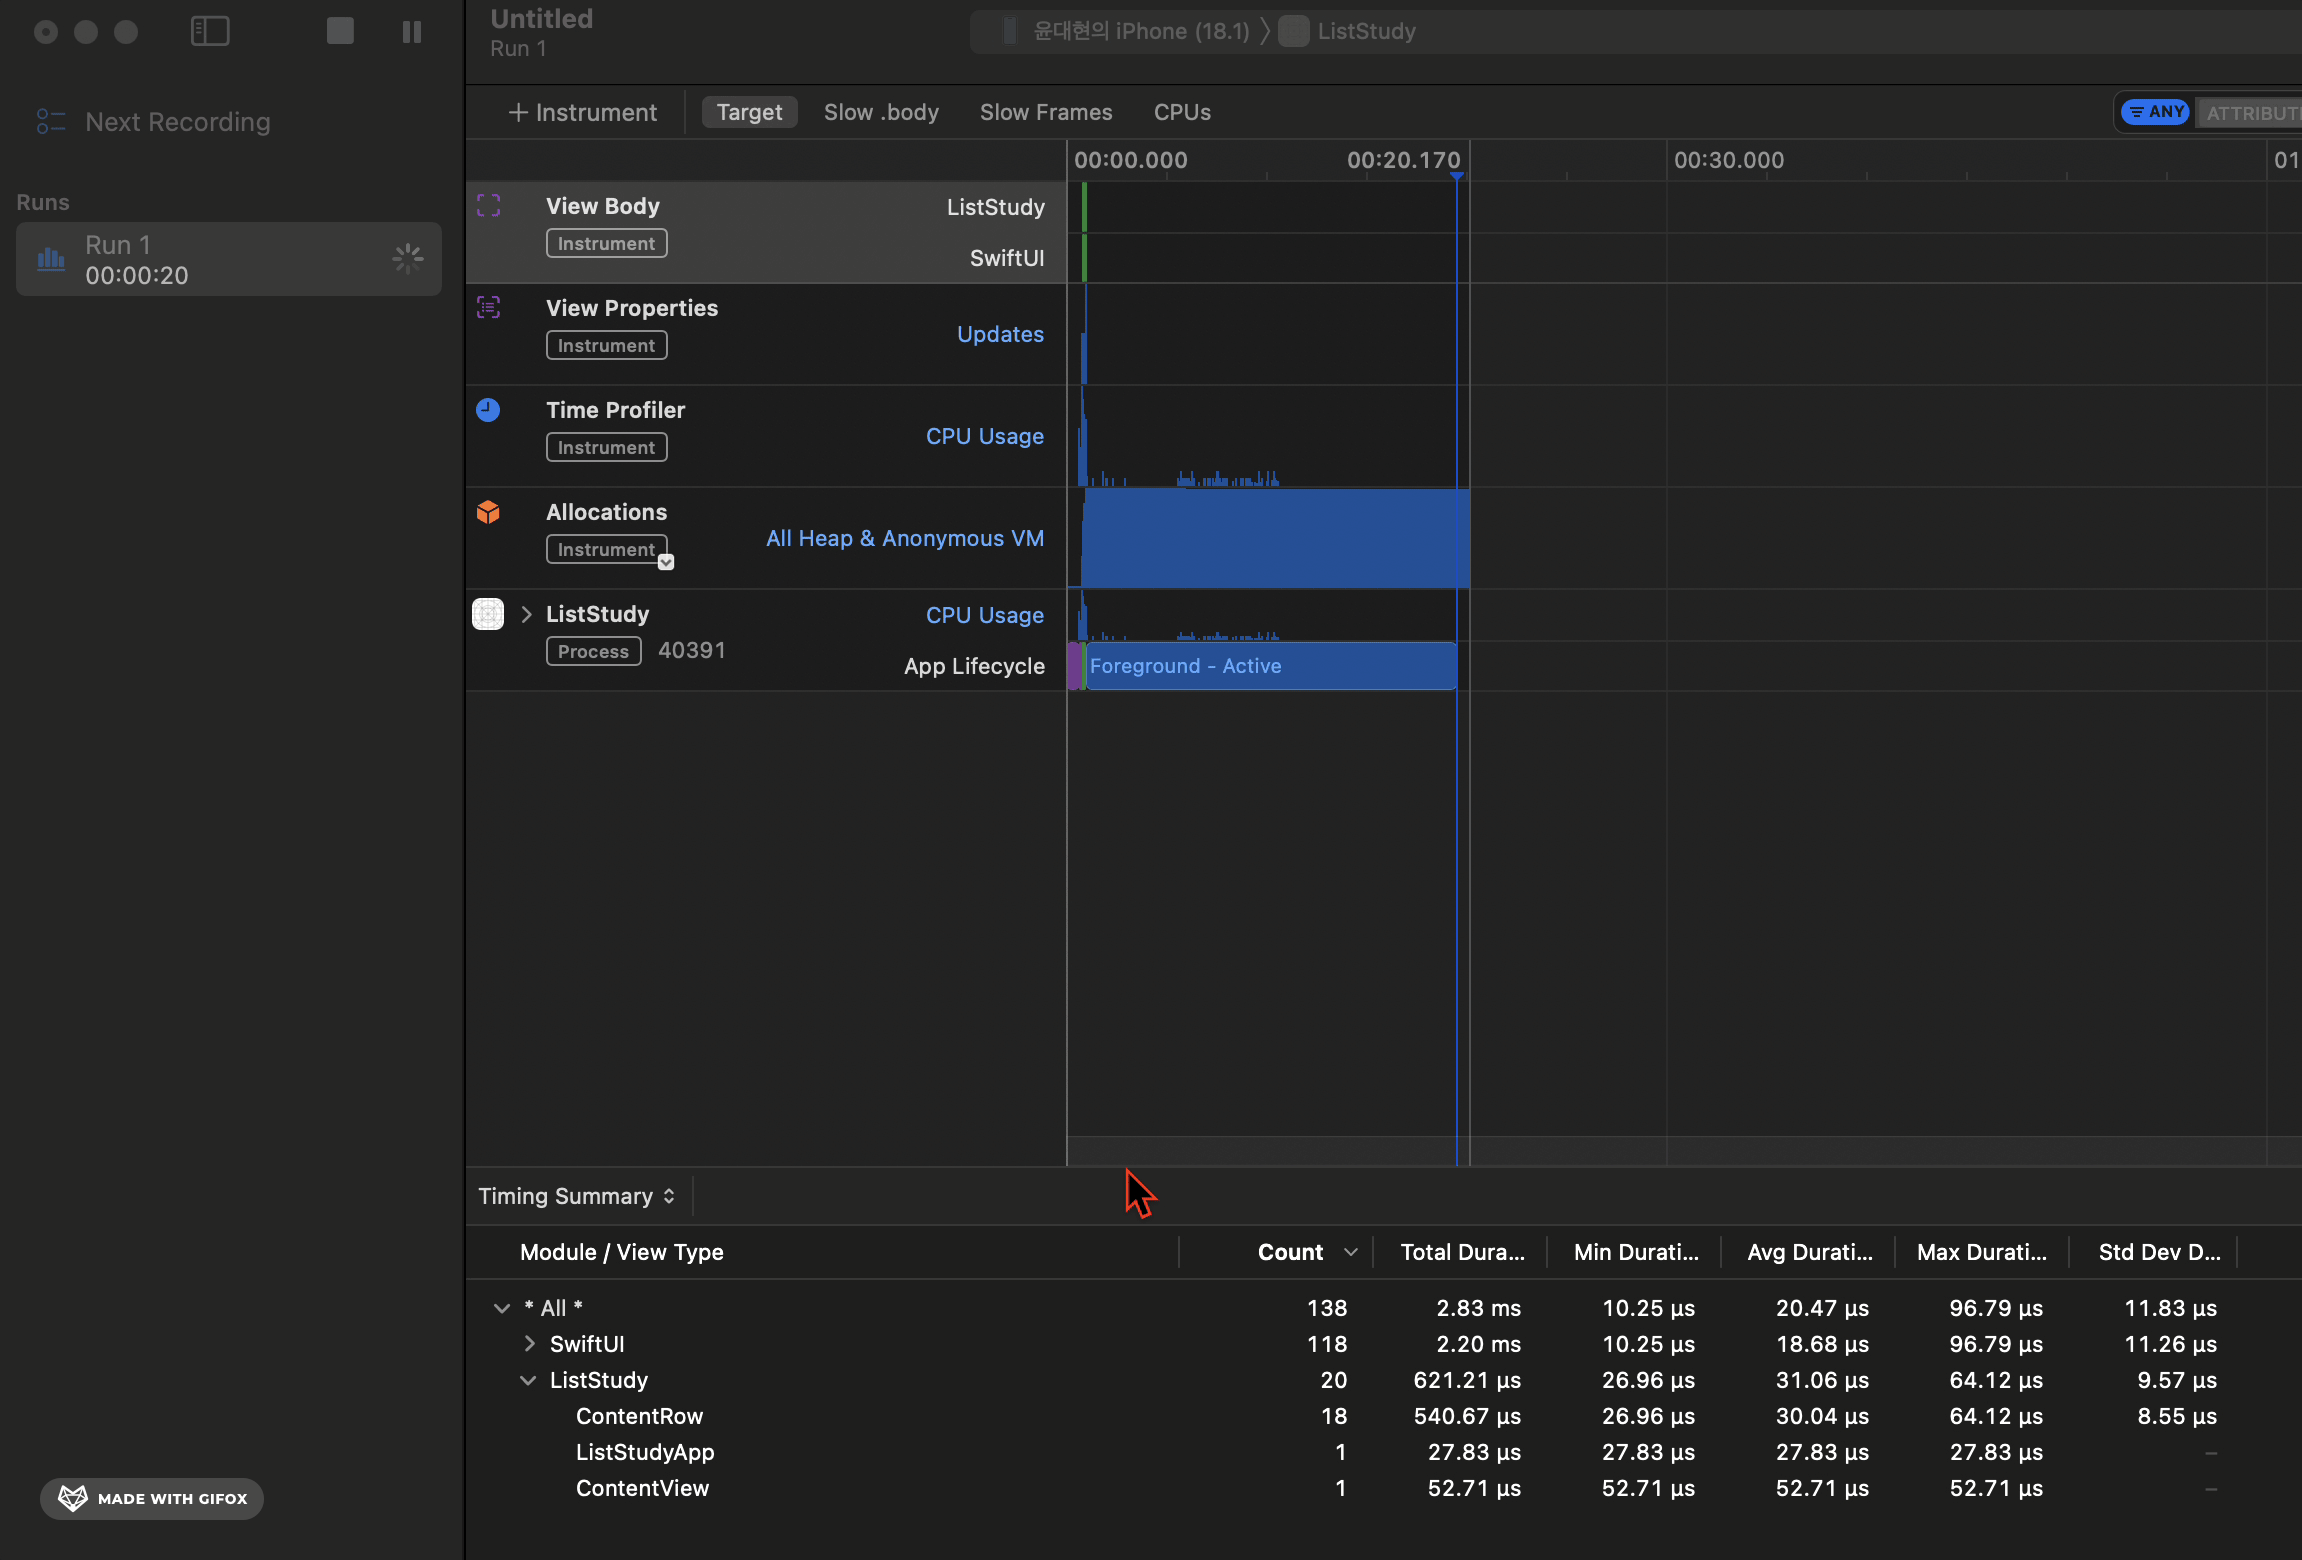Select the ListStudyApp table row

(1384, 1452)
